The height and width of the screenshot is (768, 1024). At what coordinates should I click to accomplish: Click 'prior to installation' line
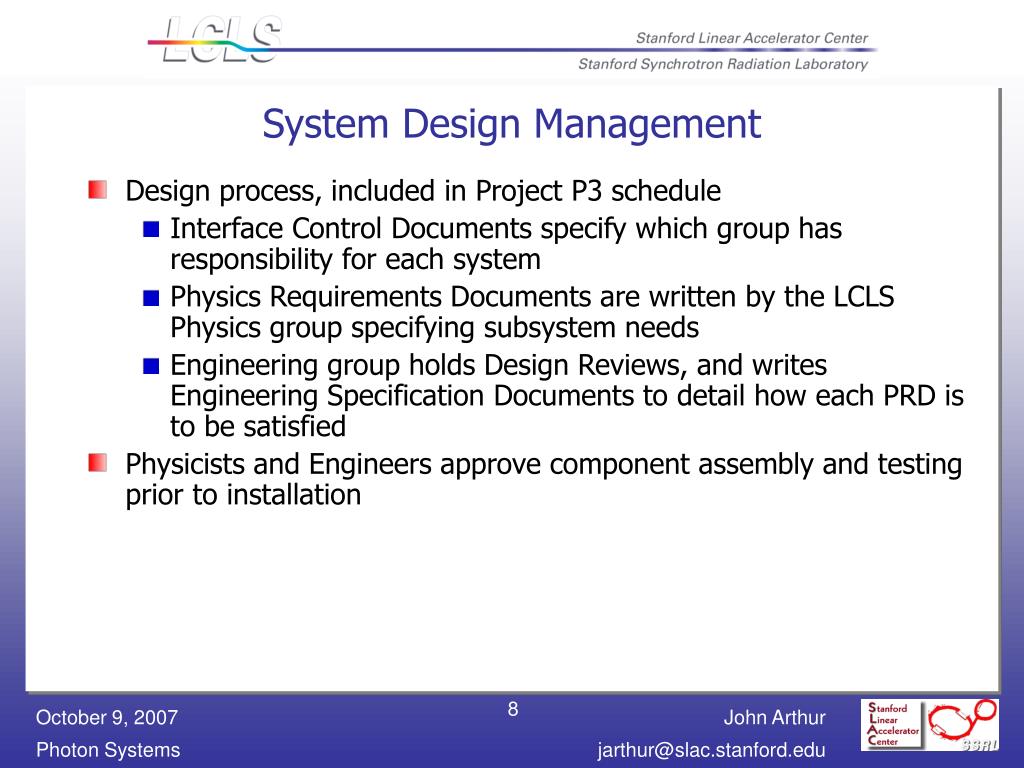pos(243,495)
